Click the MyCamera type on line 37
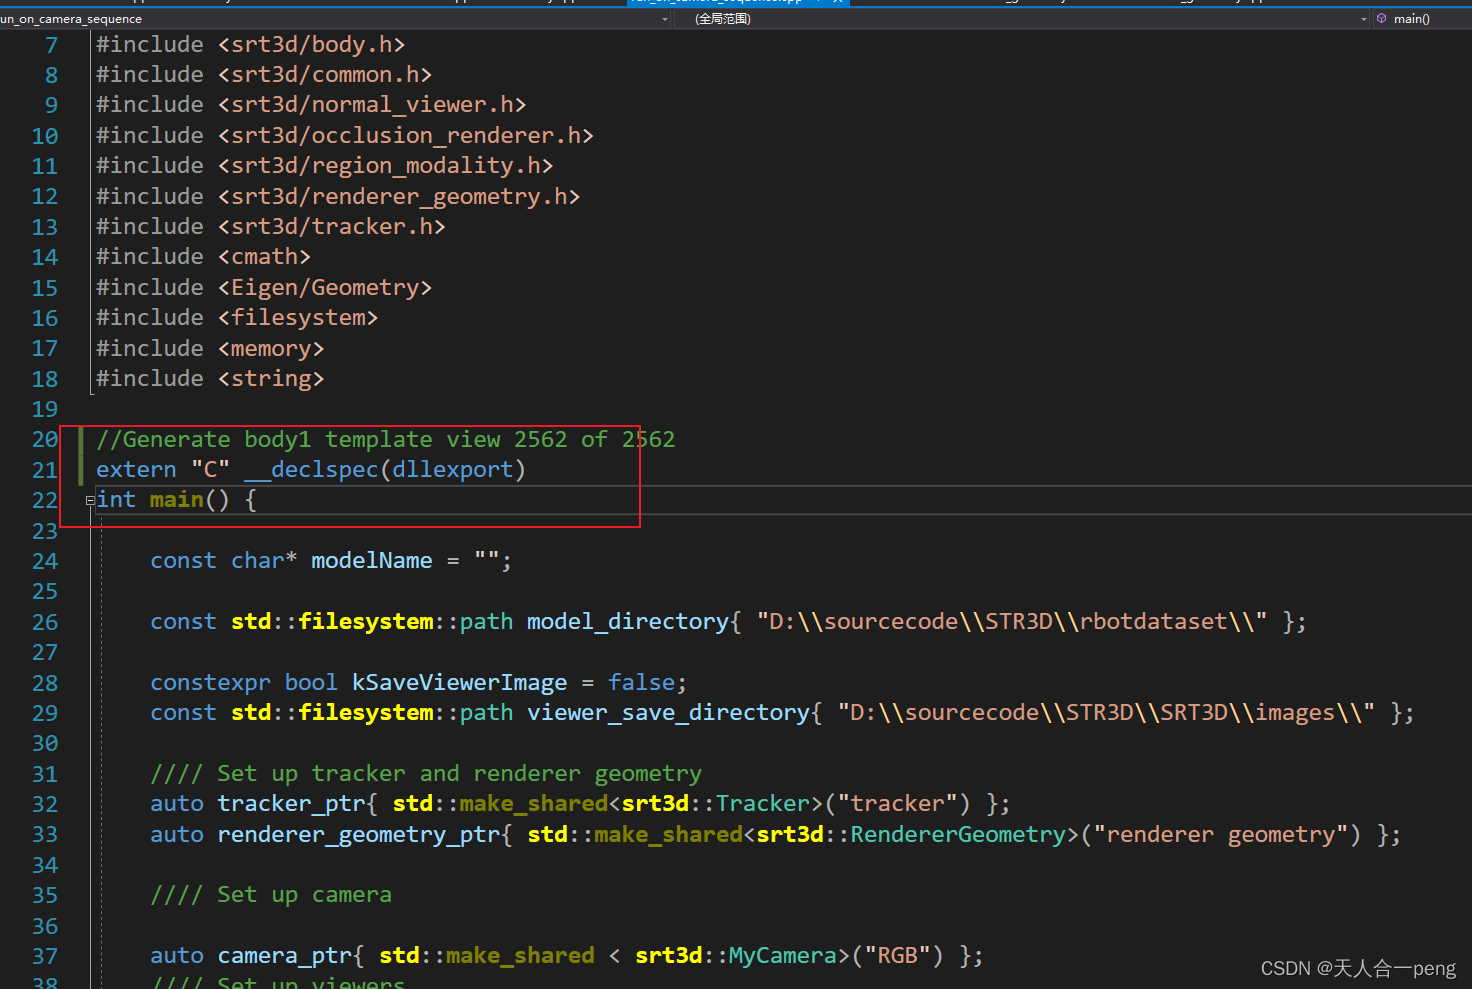 [783, 955]
